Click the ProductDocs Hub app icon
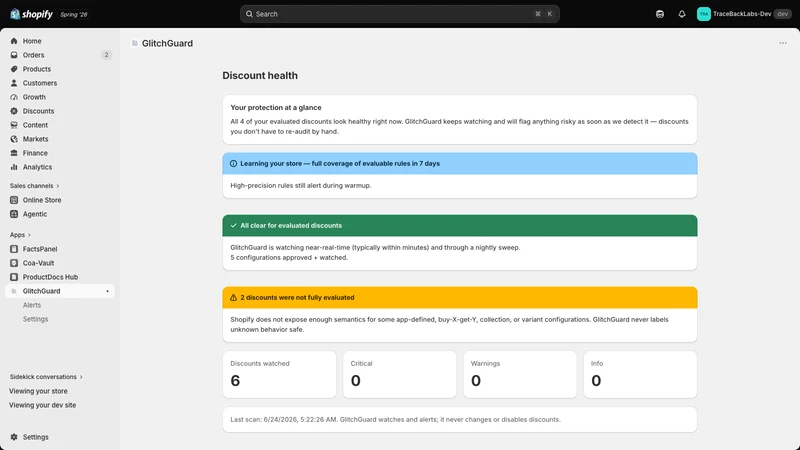800x450 pixels. coord(14,277)
